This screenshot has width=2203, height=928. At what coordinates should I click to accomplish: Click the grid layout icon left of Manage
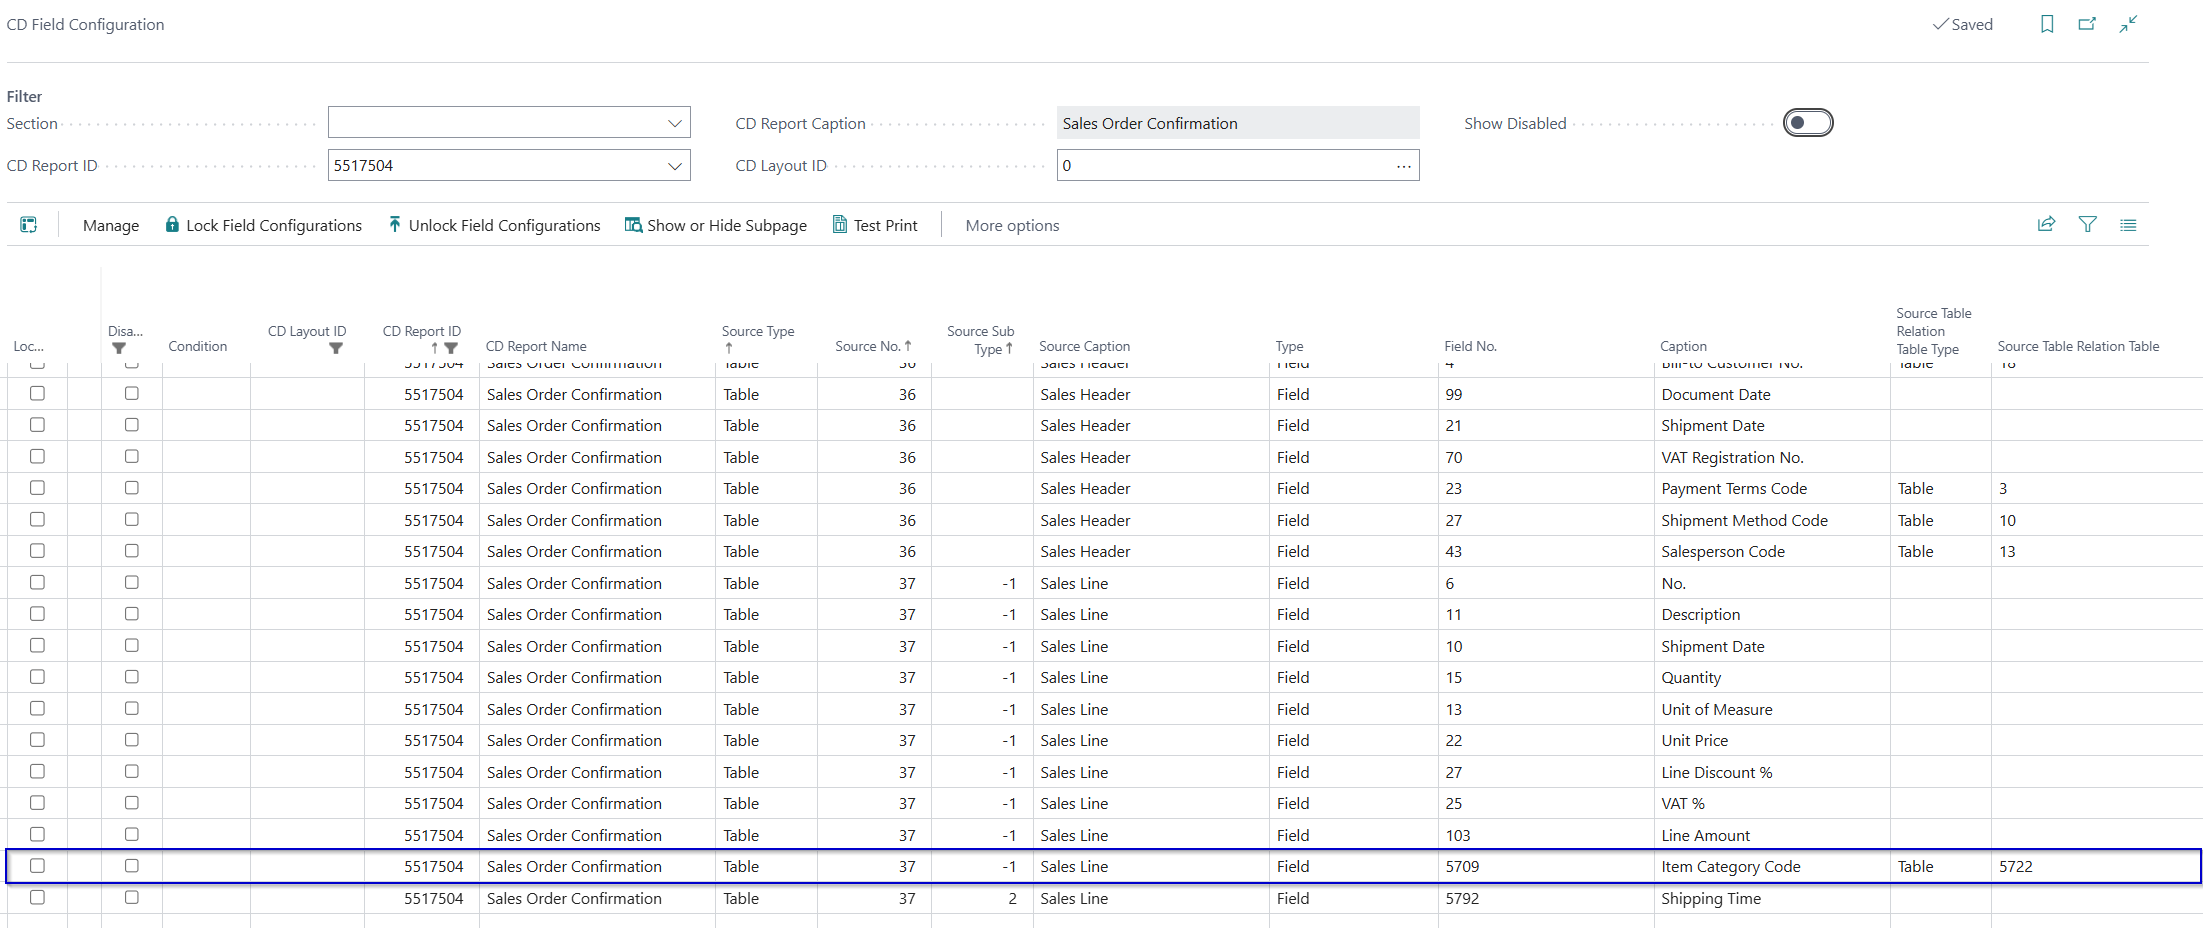click(x=29, y=225)
